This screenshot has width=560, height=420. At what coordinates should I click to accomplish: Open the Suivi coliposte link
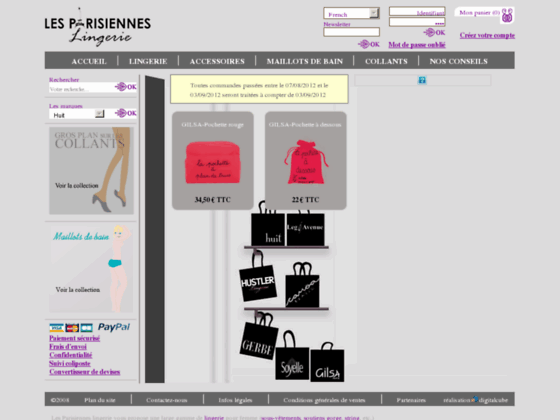pos(70,363)
